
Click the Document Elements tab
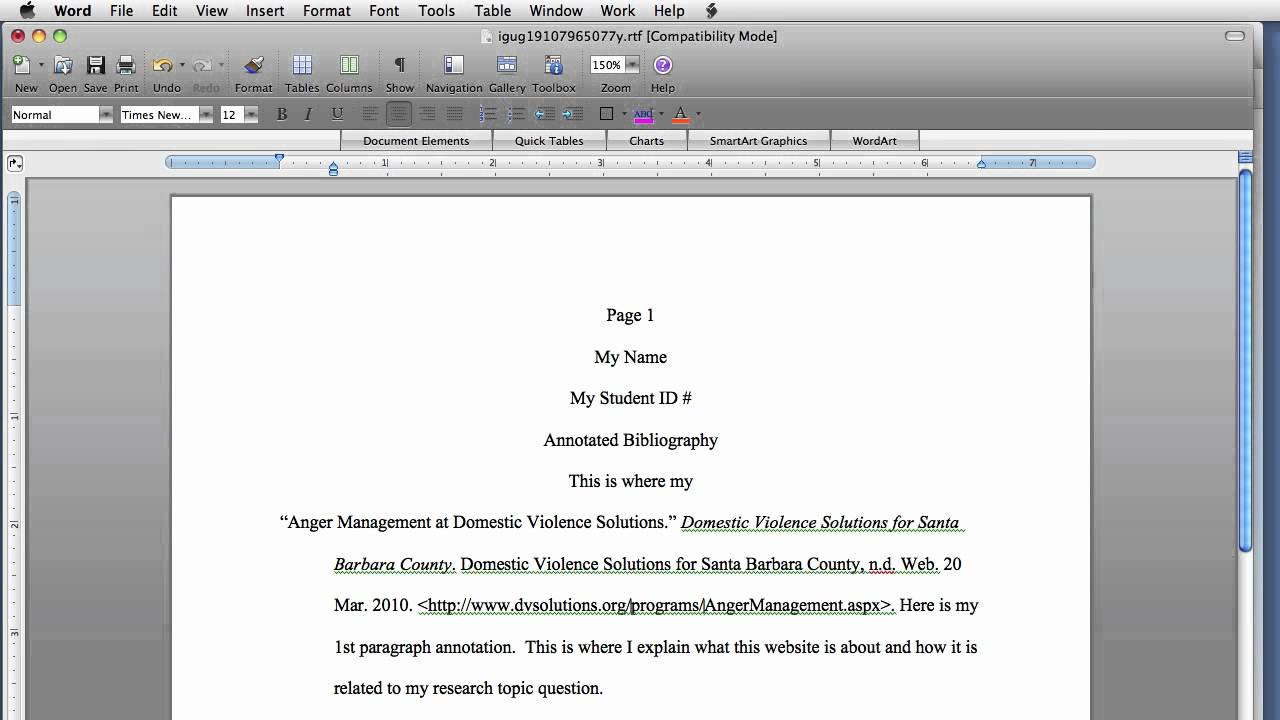(416, 141)
